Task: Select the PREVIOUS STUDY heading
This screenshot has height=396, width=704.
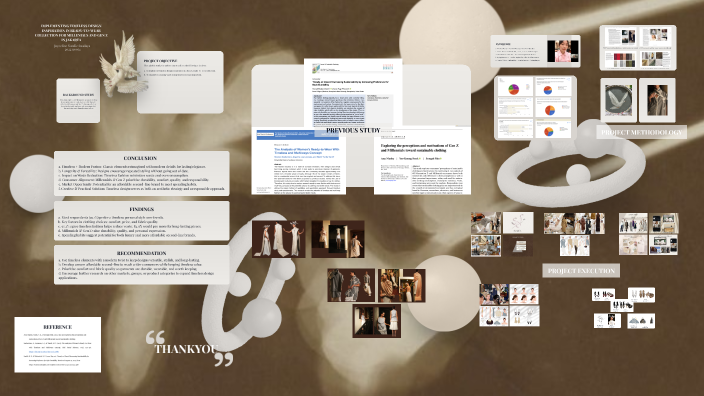Action: [x=353, y=131]
